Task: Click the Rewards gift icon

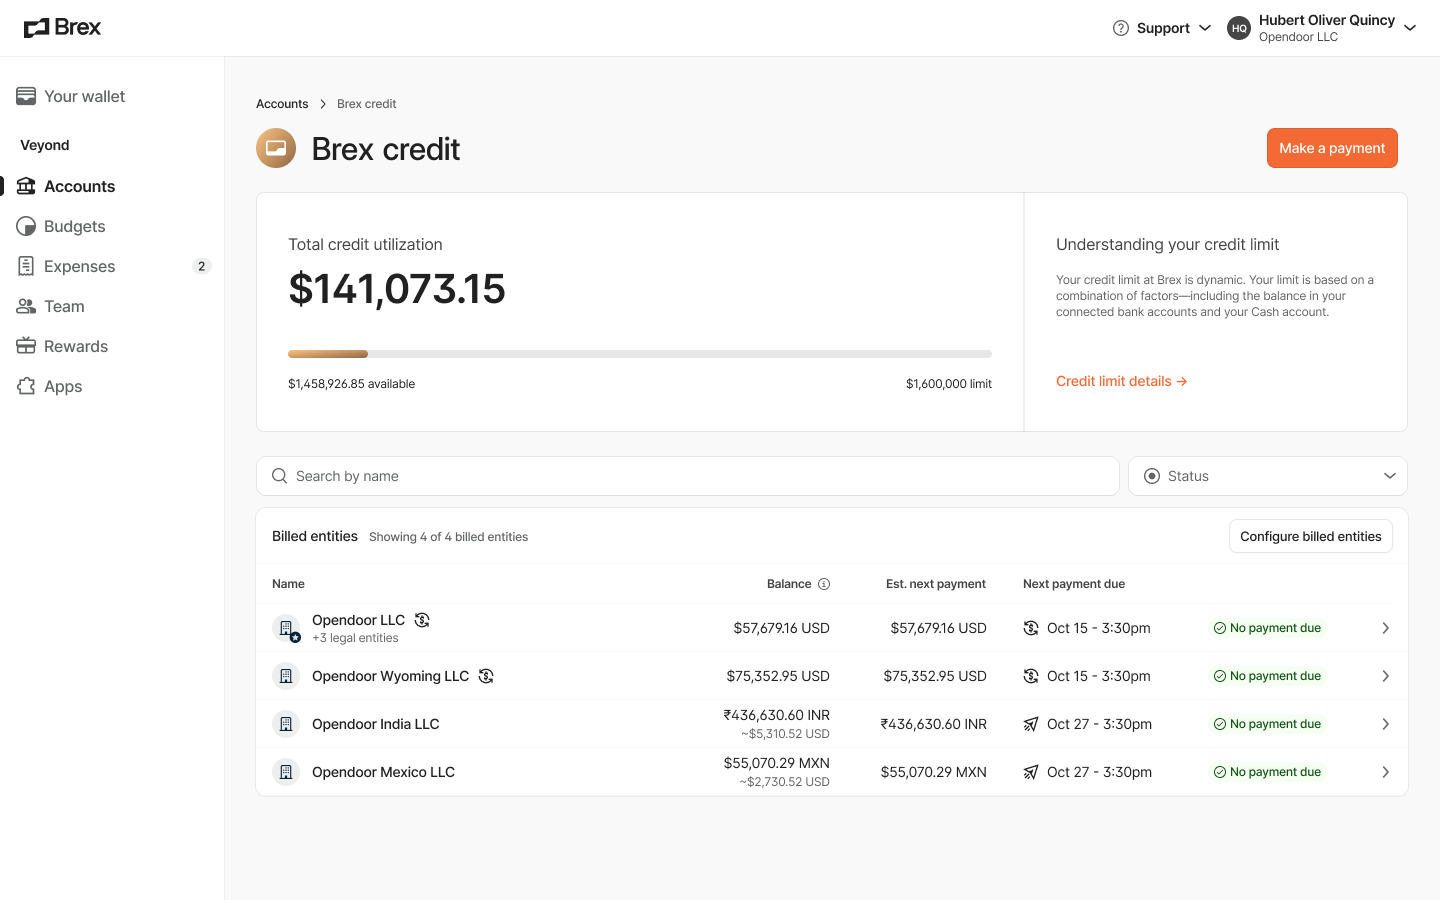Action: 26,346
